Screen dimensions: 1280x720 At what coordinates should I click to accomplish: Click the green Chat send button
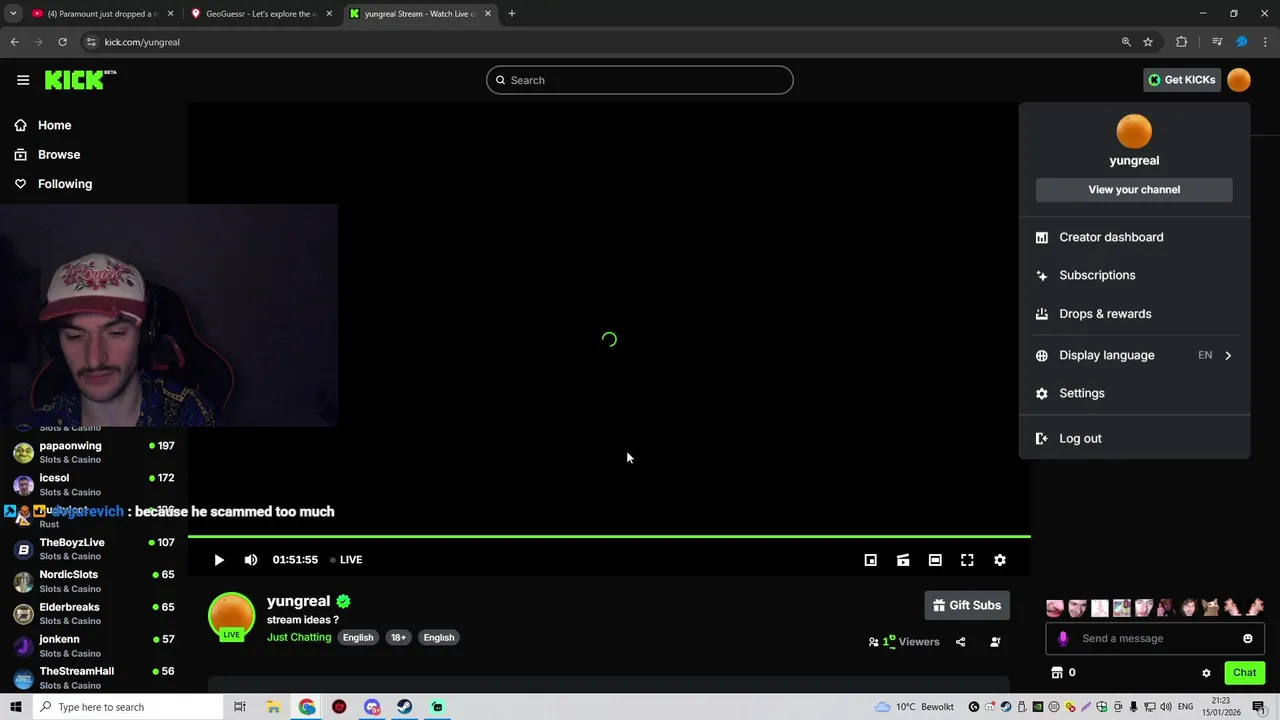[1245, 673]
